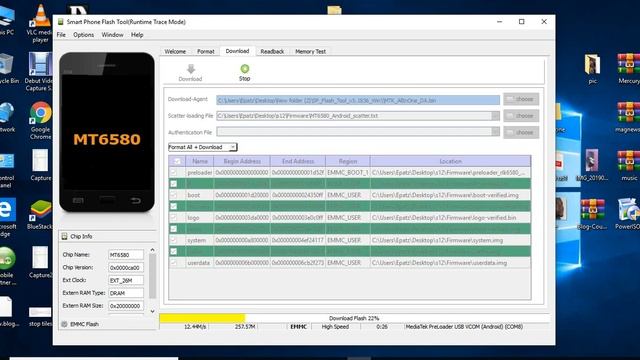Expand the Authentication File dropdown arrow
Screen dimensions: 640x360
495,132
